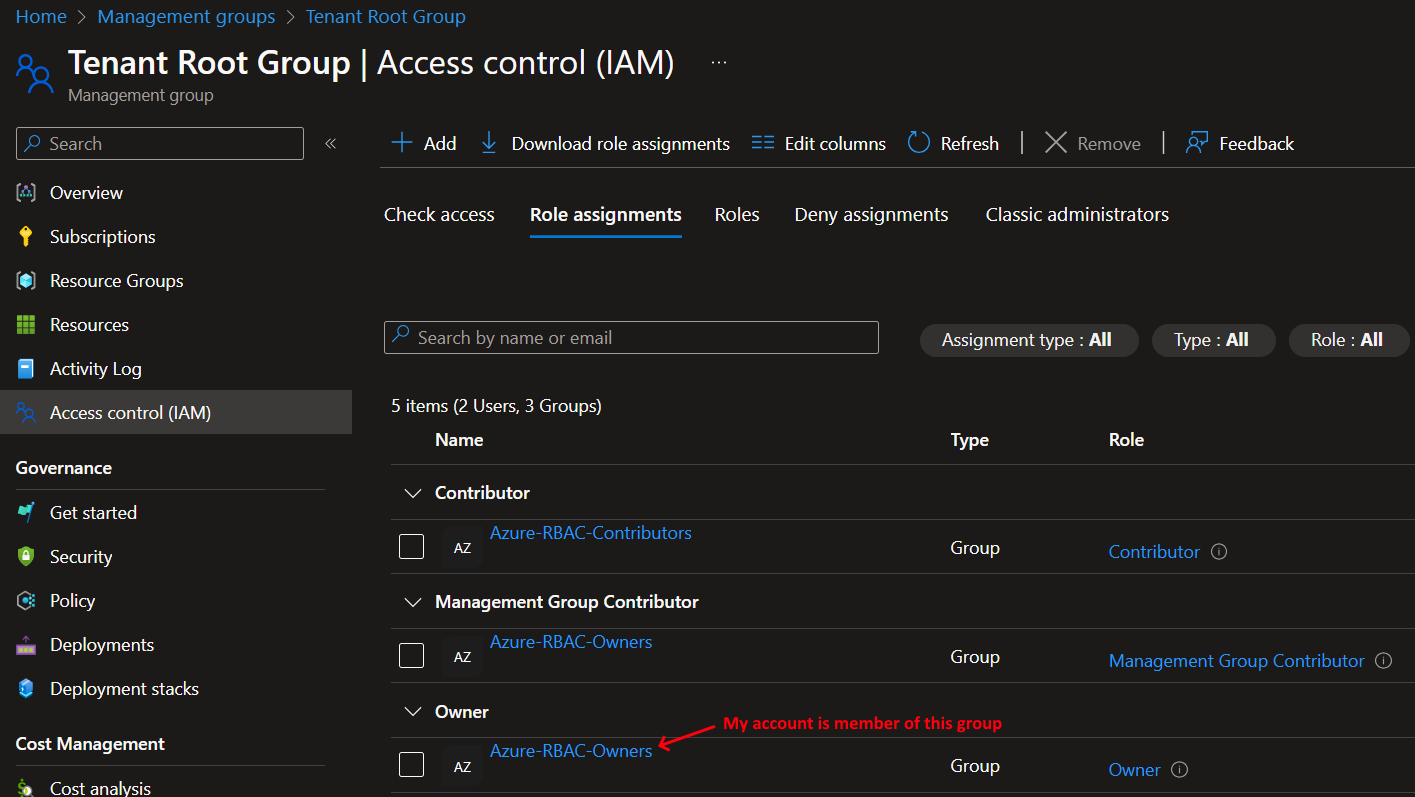This screenshot has width=1415, height=797.
Task: Click the circular Refresh icon
Action: [x=919, y=143]
